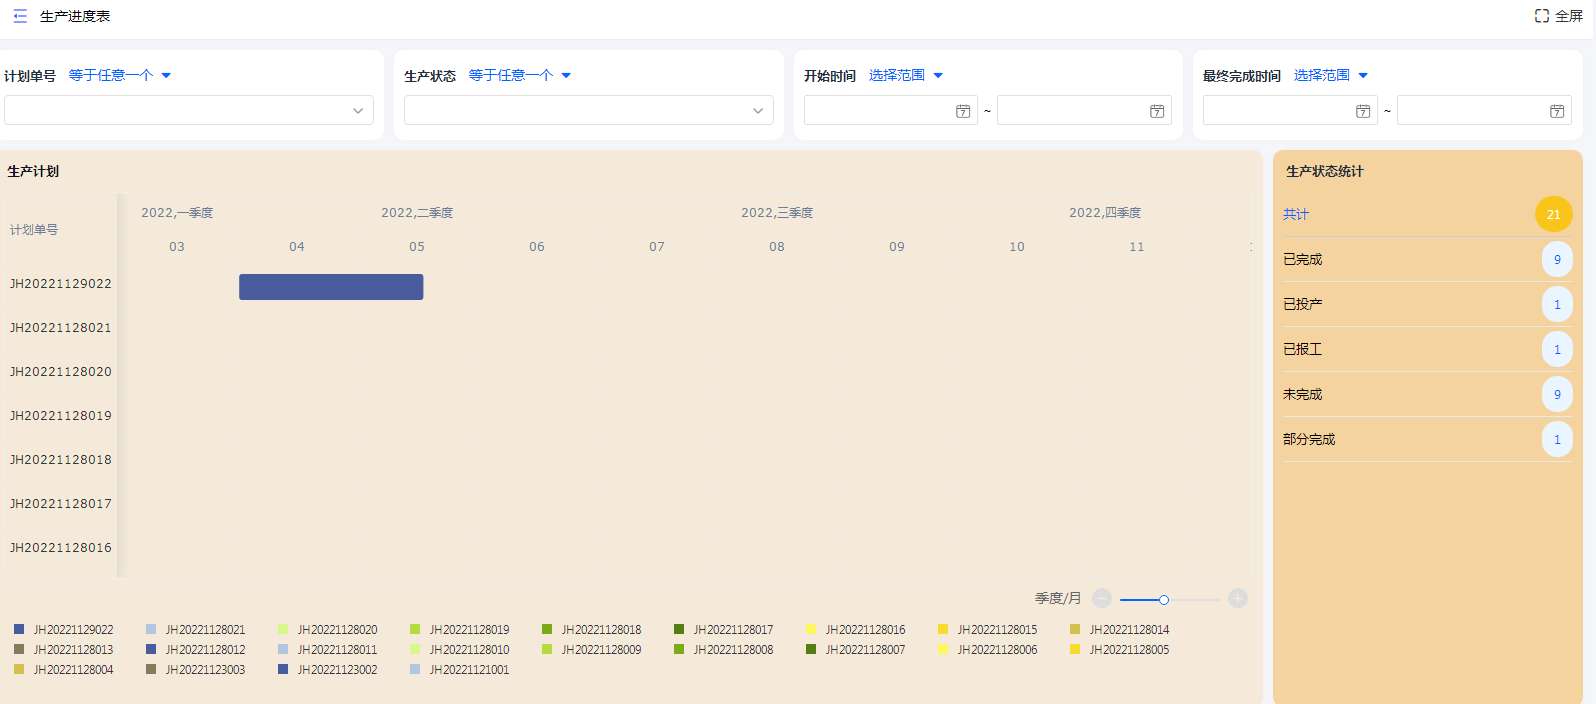Expand the 生产状态 combo box
Screen dimensions: 1596x704
click(x=589, y=110)
